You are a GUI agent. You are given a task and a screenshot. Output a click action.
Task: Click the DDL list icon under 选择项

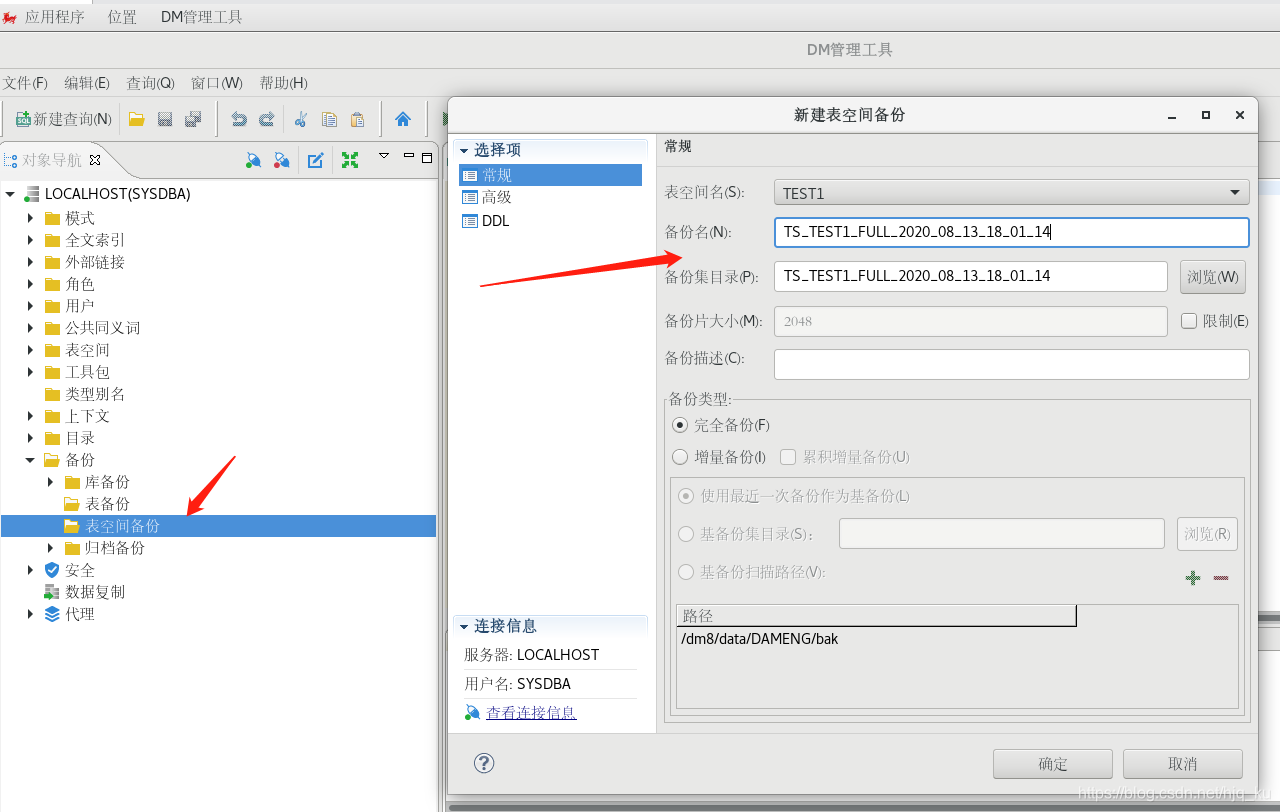click(x=470, y=221)
